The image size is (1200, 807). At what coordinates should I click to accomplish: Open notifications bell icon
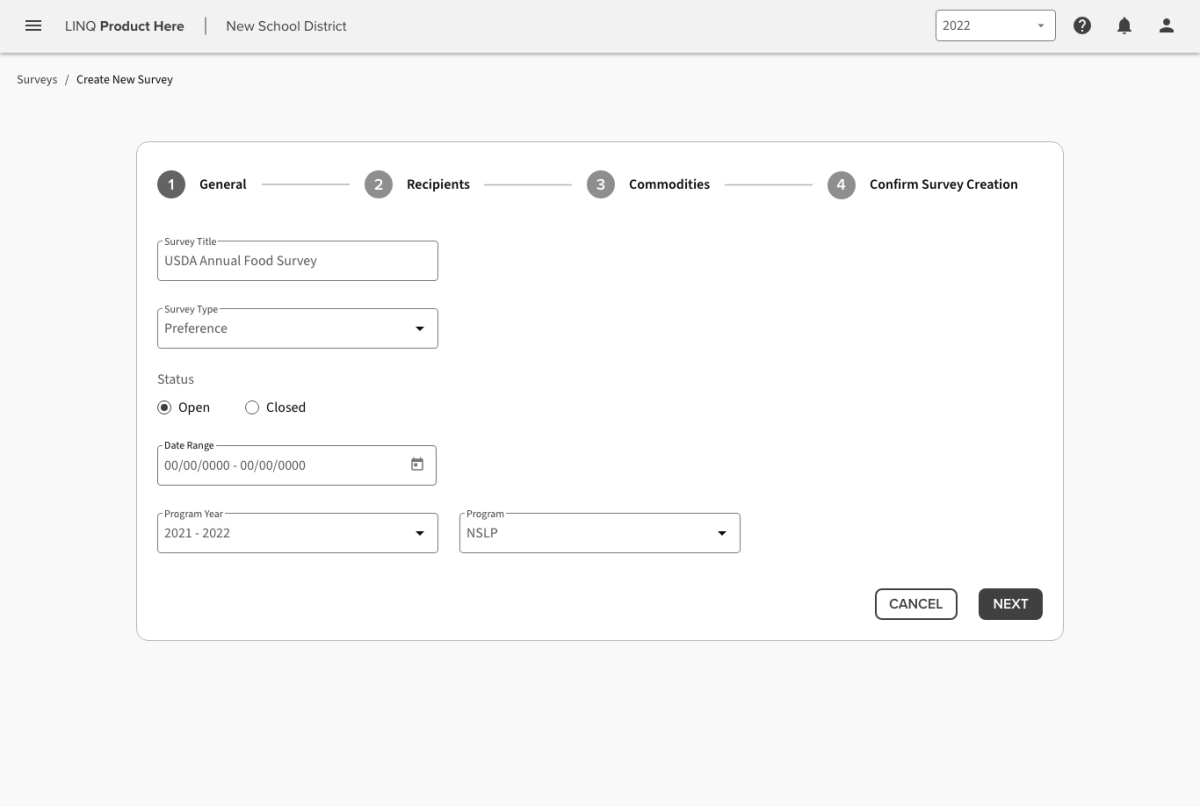click(1124, 26)
